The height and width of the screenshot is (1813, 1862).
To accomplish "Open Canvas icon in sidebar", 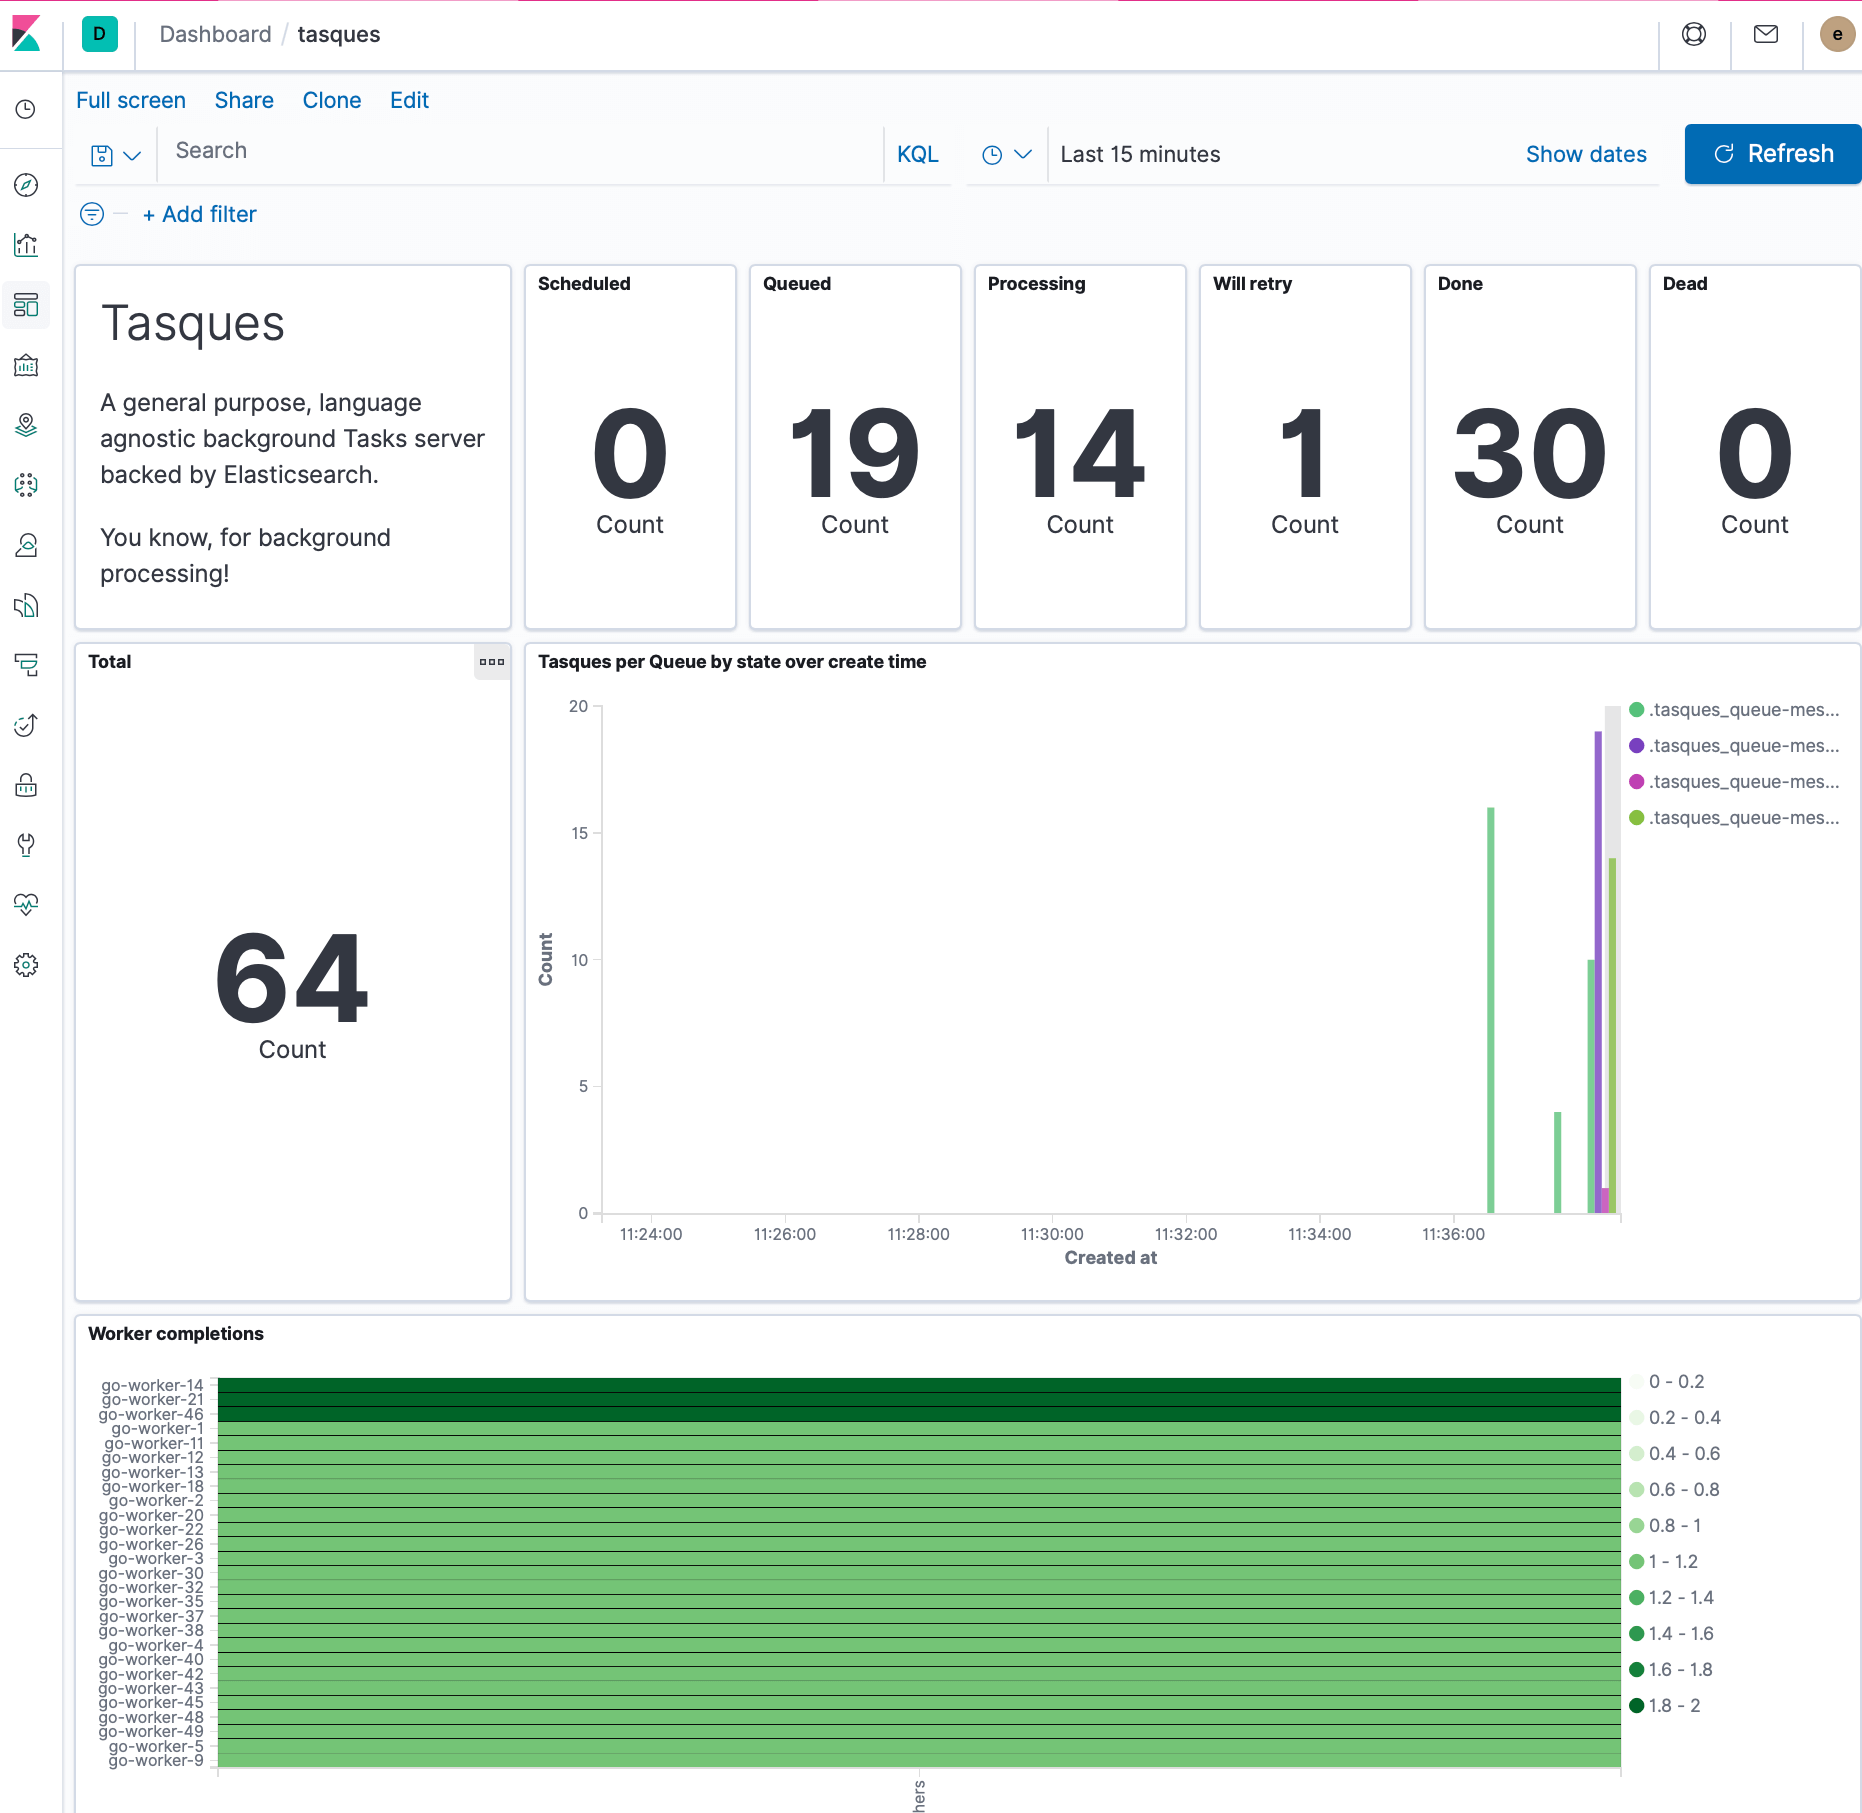I will click(x=26, y=365).
